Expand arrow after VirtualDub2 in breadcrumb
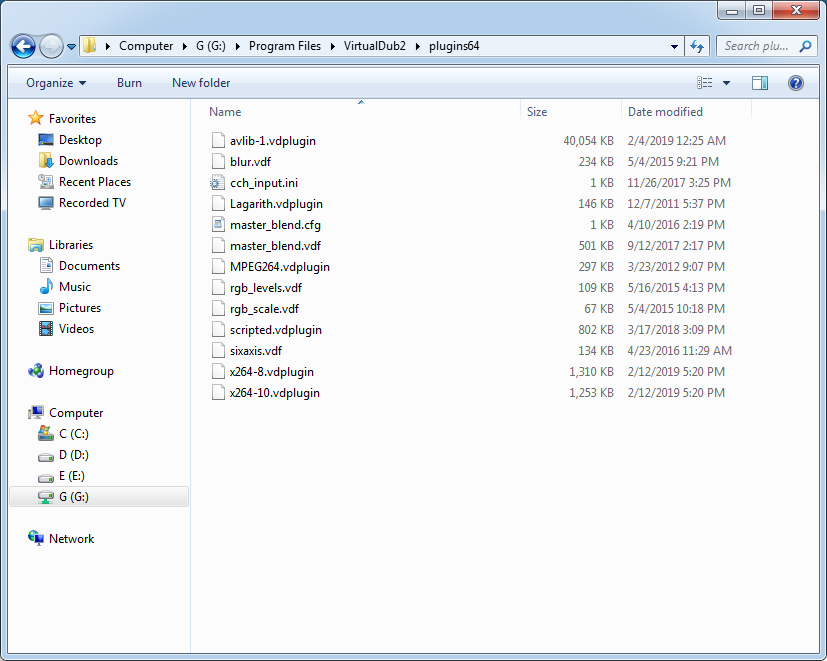 (418, 46)
